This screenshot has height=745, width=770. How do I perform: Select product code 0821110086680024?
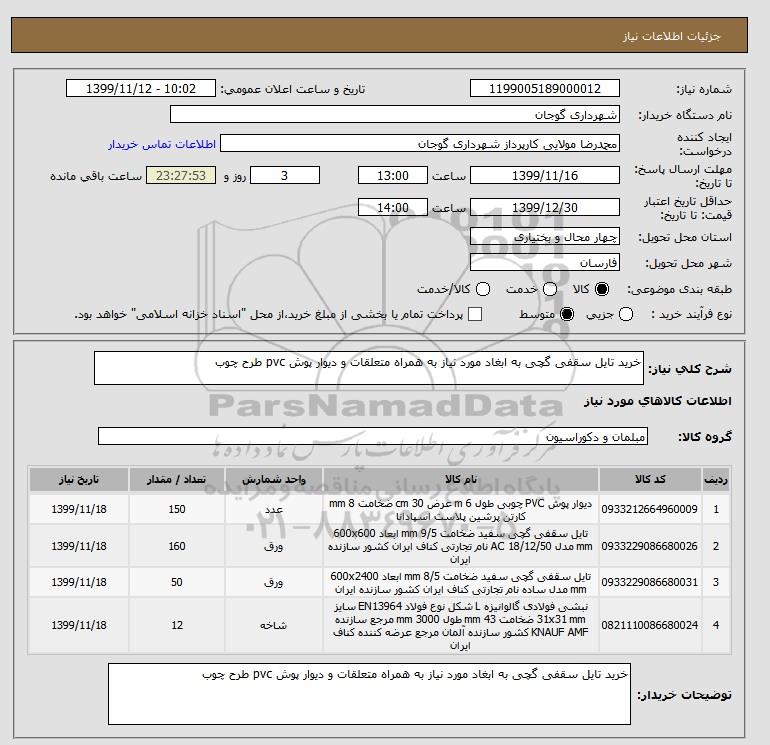(x=650, y=625)
